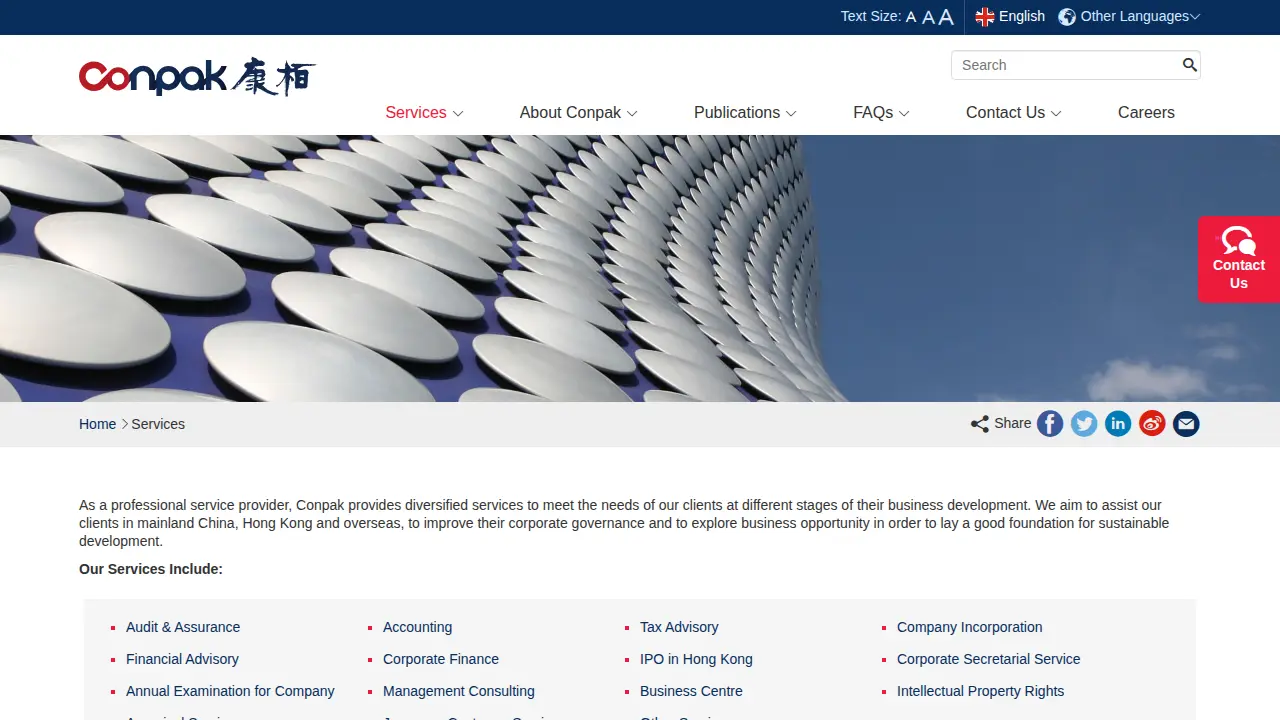Open the Corporate Secretarial Service link
The width and height of the screenshot is (1280, 720).
pyautogui.click(x=989, y=659)
